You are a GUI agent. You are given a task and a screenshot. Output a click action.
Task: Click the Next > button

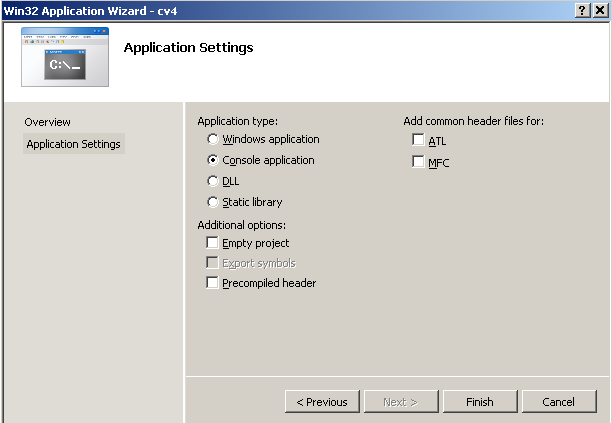click(401, 402)
